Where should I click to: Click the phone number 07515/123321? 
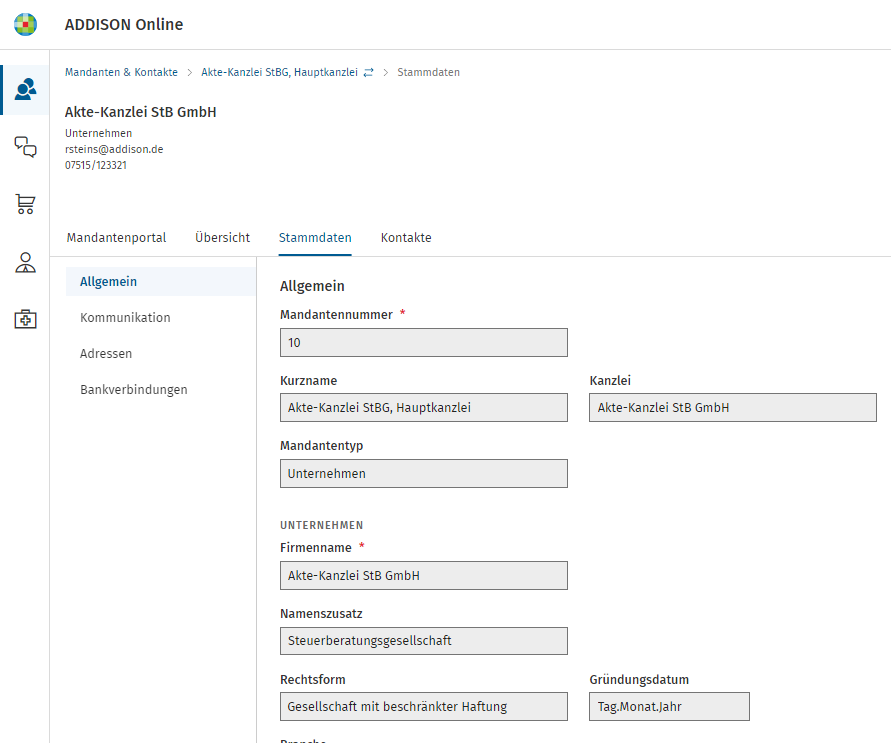point(95,165)
